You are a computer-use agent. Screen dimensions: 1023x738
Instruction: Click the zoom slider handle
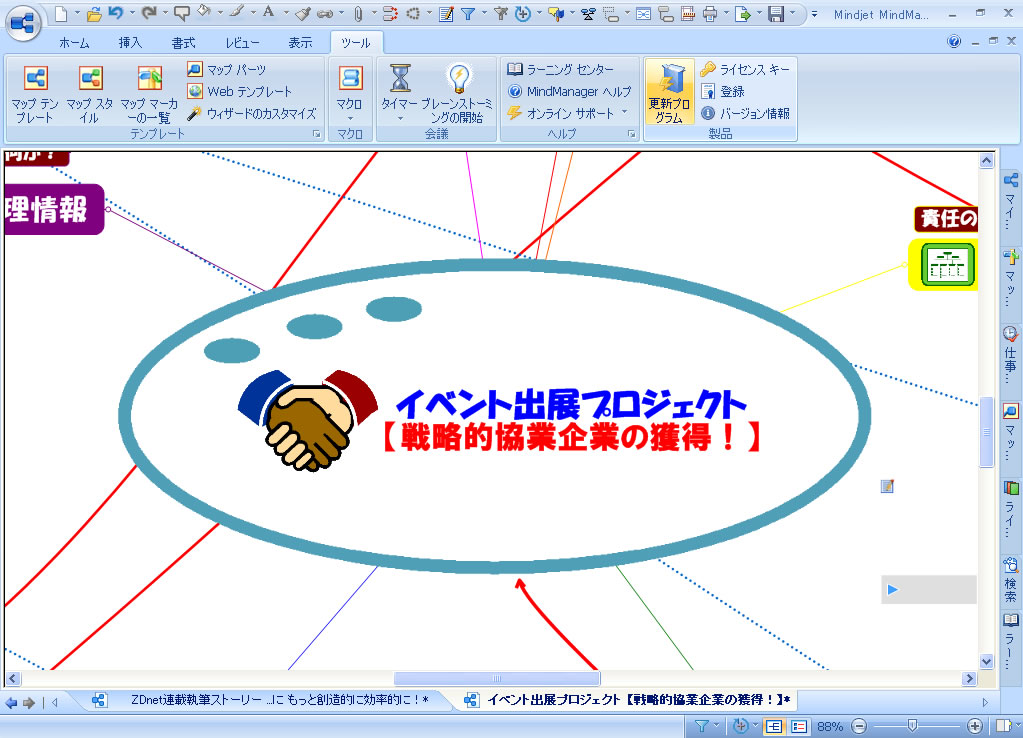913,726
